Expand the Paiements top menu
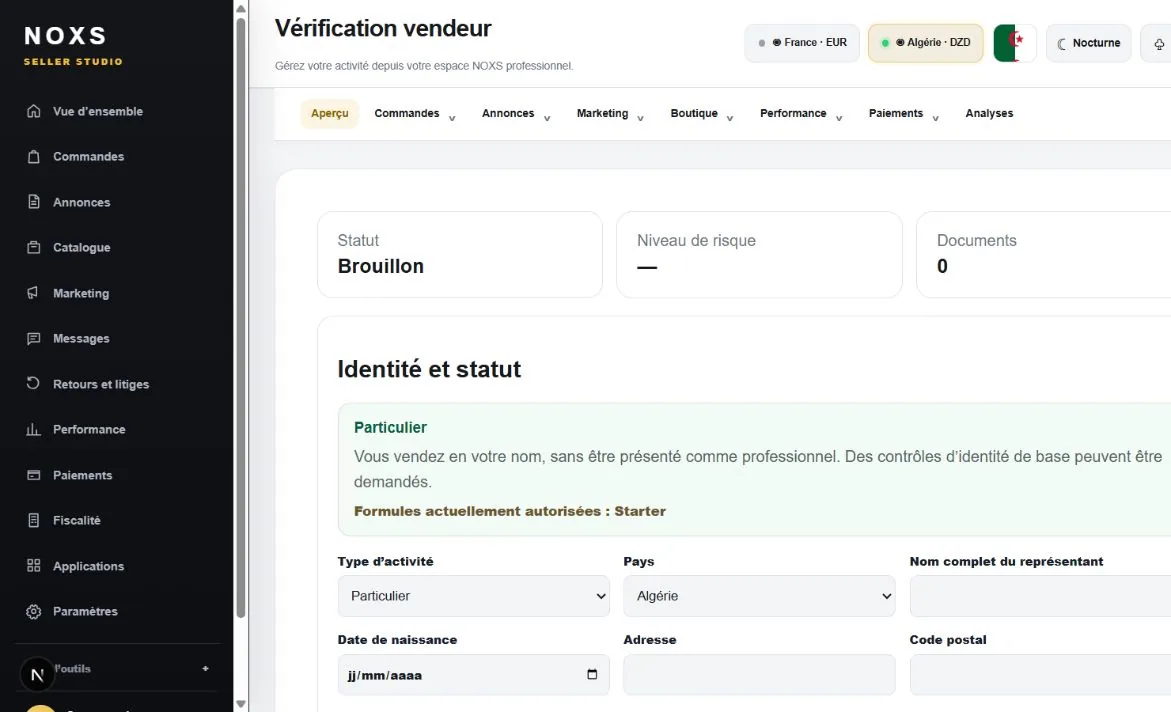 point(904,114)
